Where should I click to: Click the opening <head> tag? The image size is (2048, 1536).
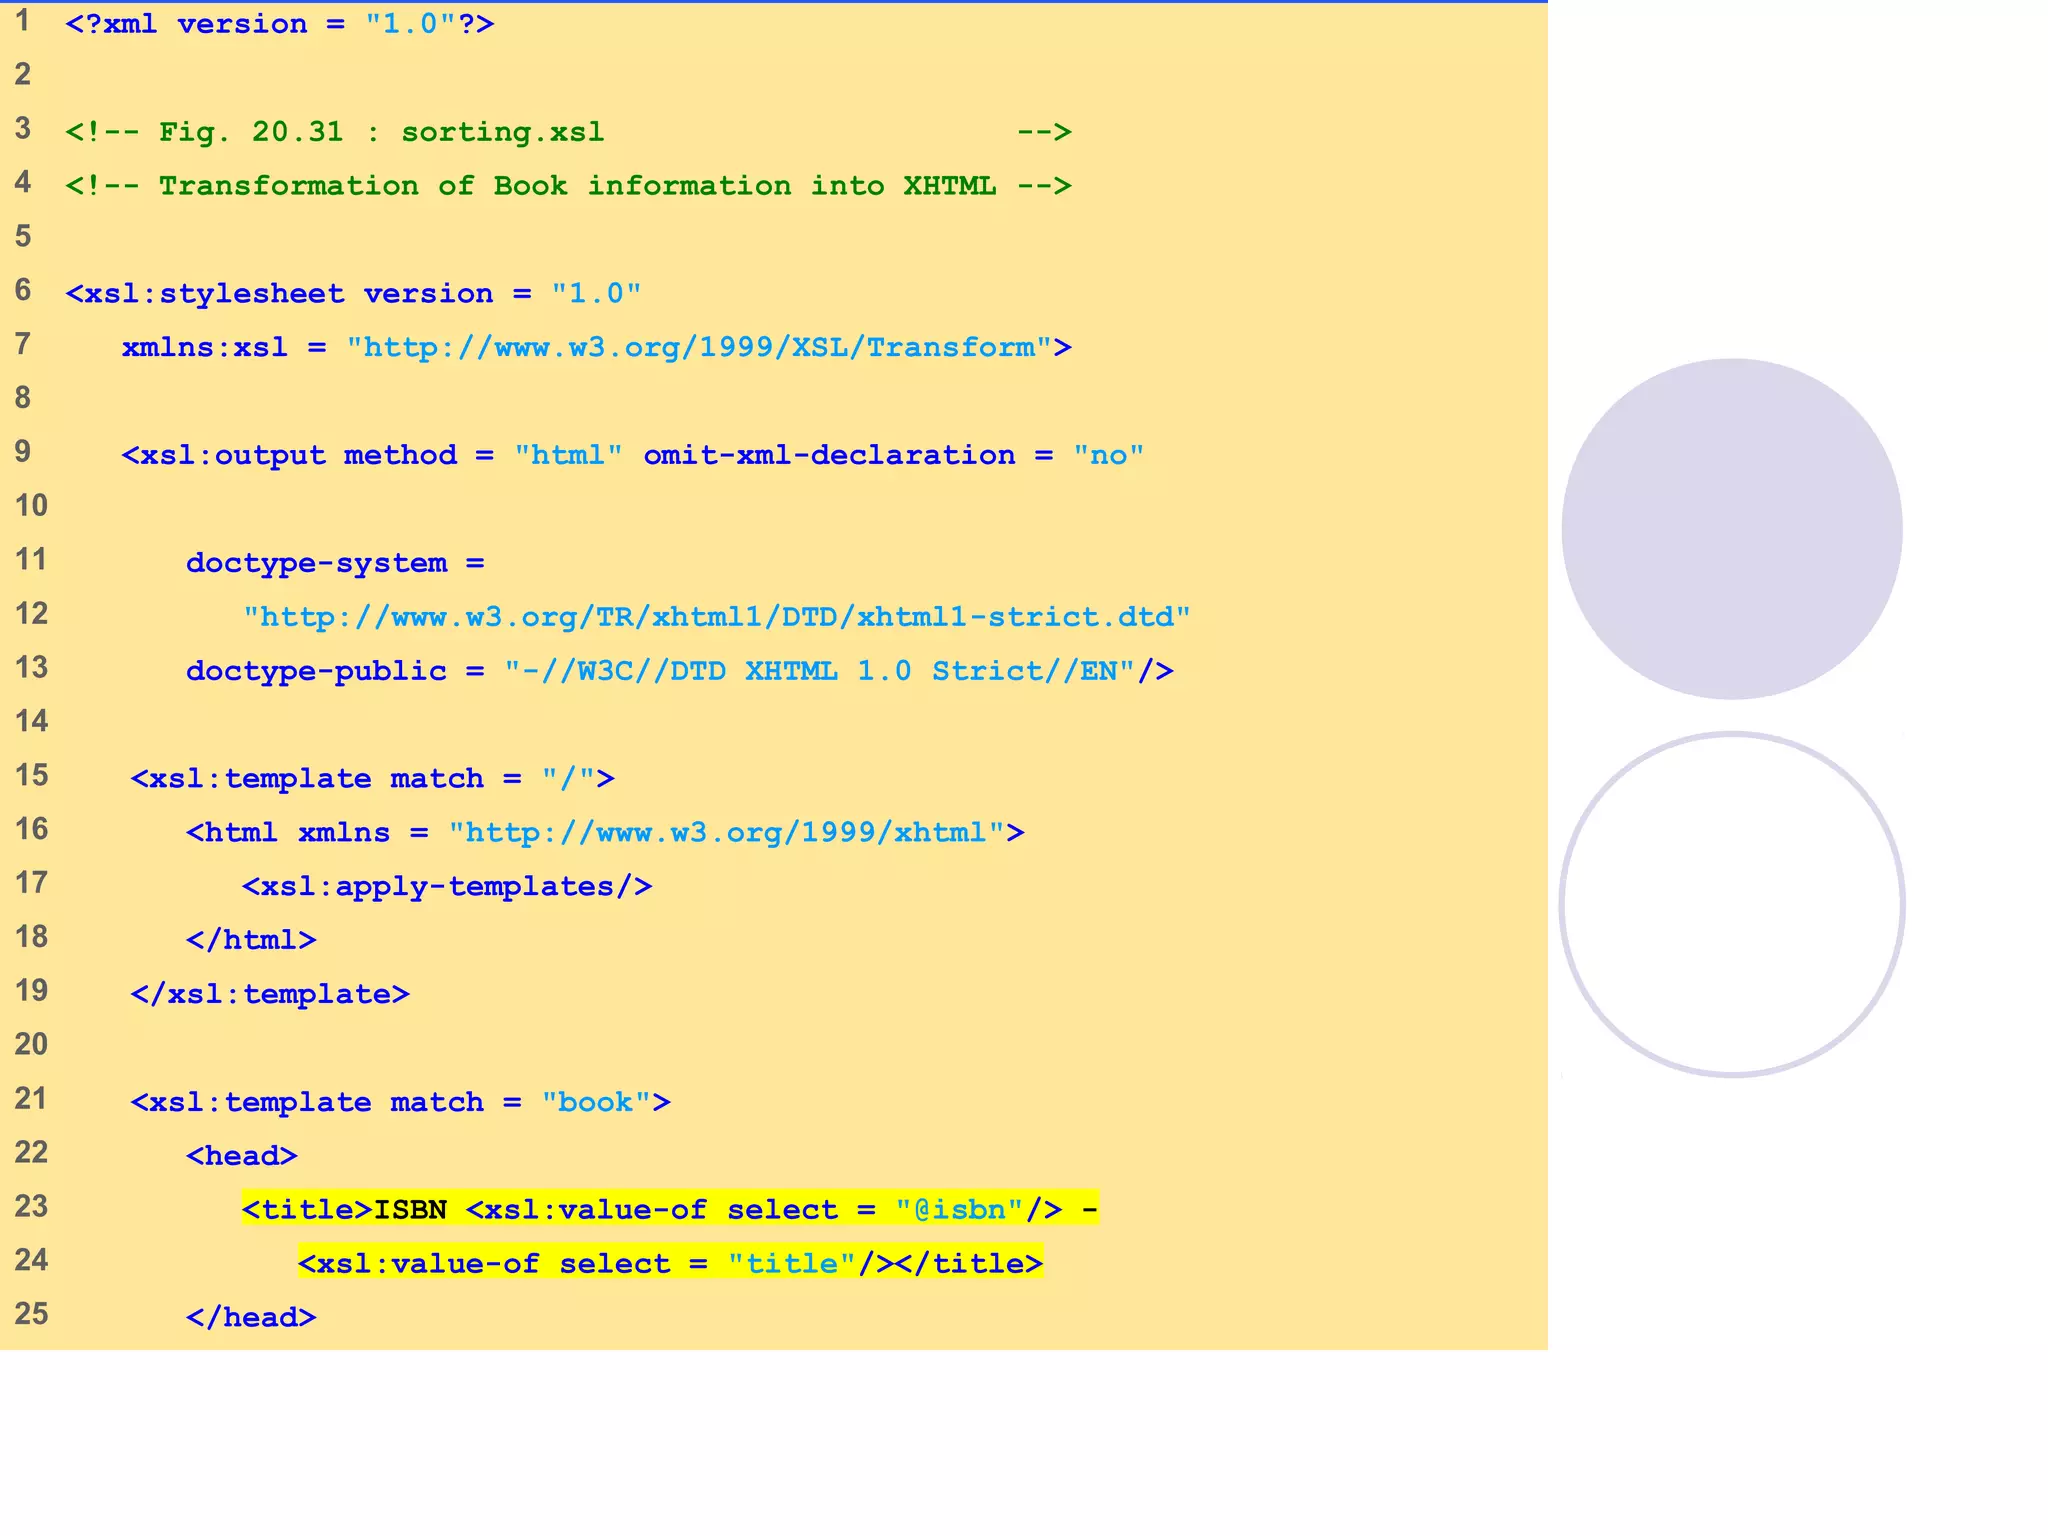242,1157
